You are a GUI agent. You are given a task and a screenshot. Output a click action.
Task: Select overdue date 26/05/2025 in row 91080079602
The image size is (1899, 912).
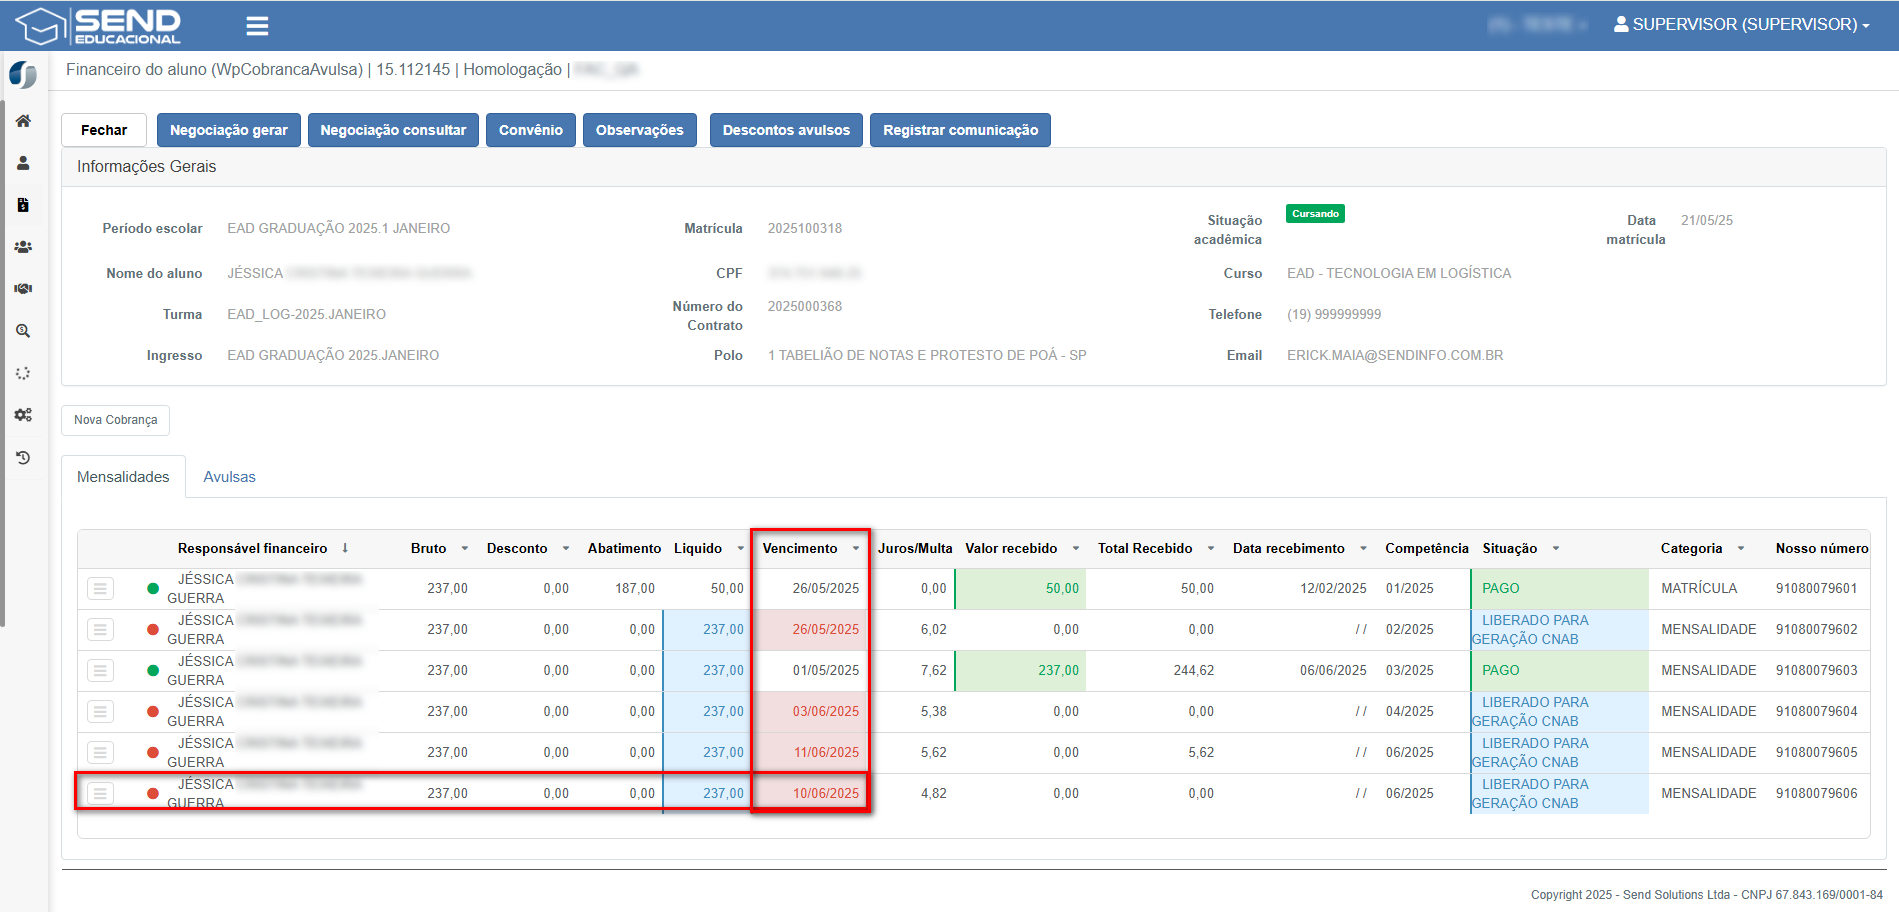(826, 630)
